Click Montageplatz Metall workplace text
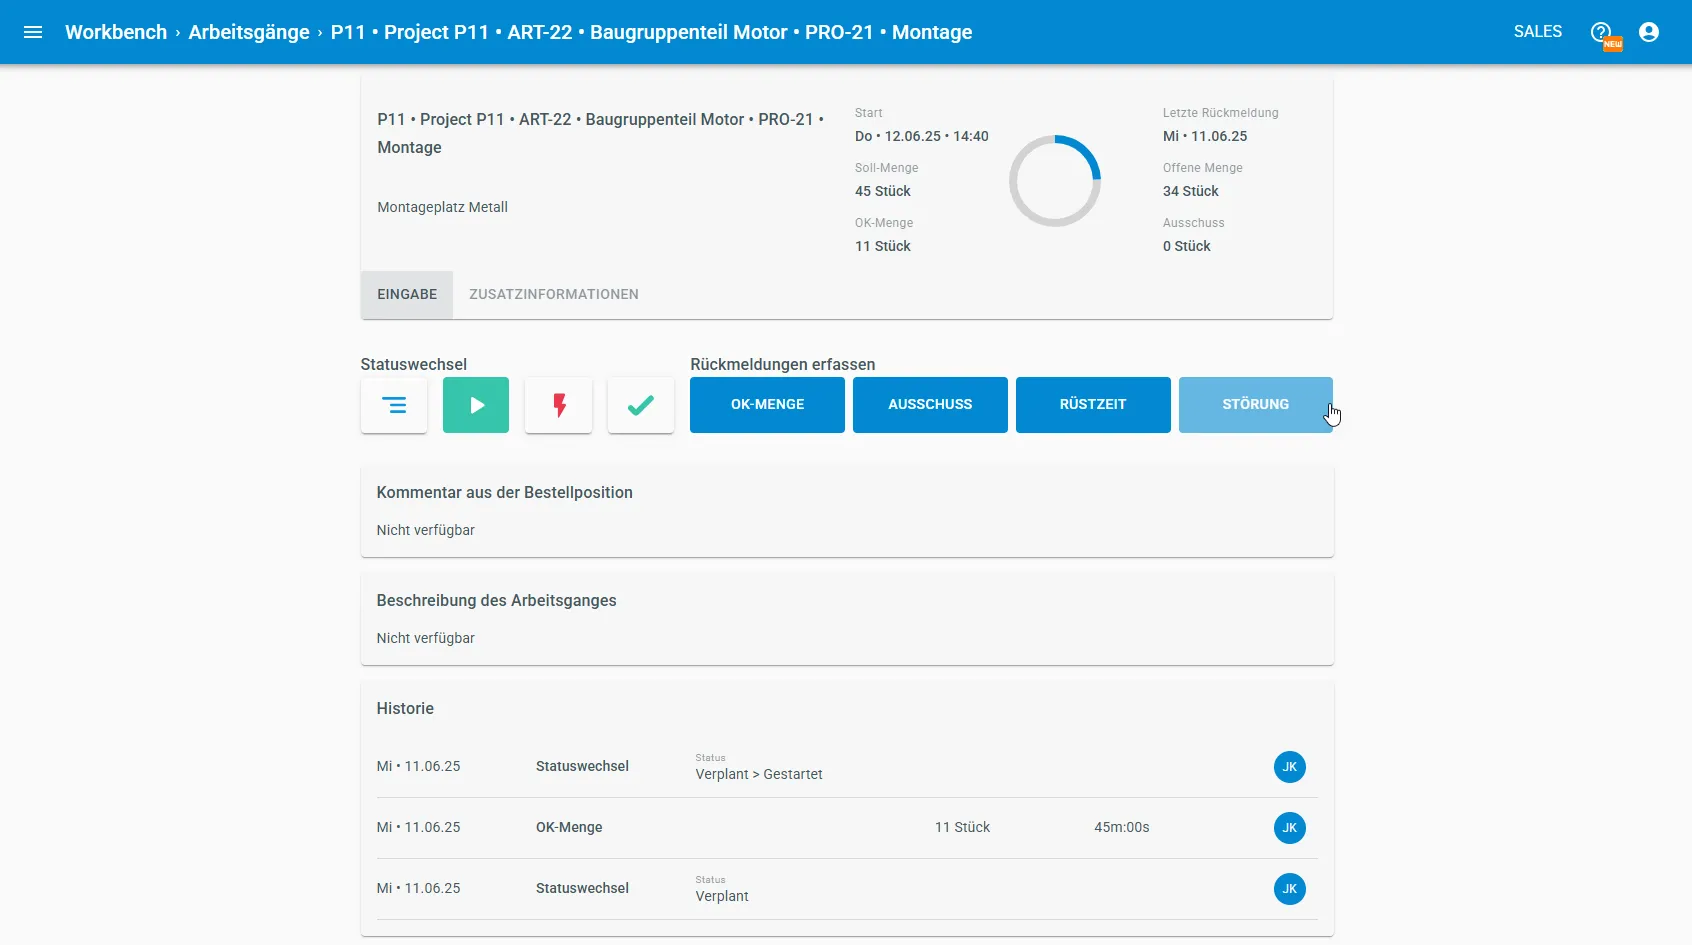 point(443,207)
